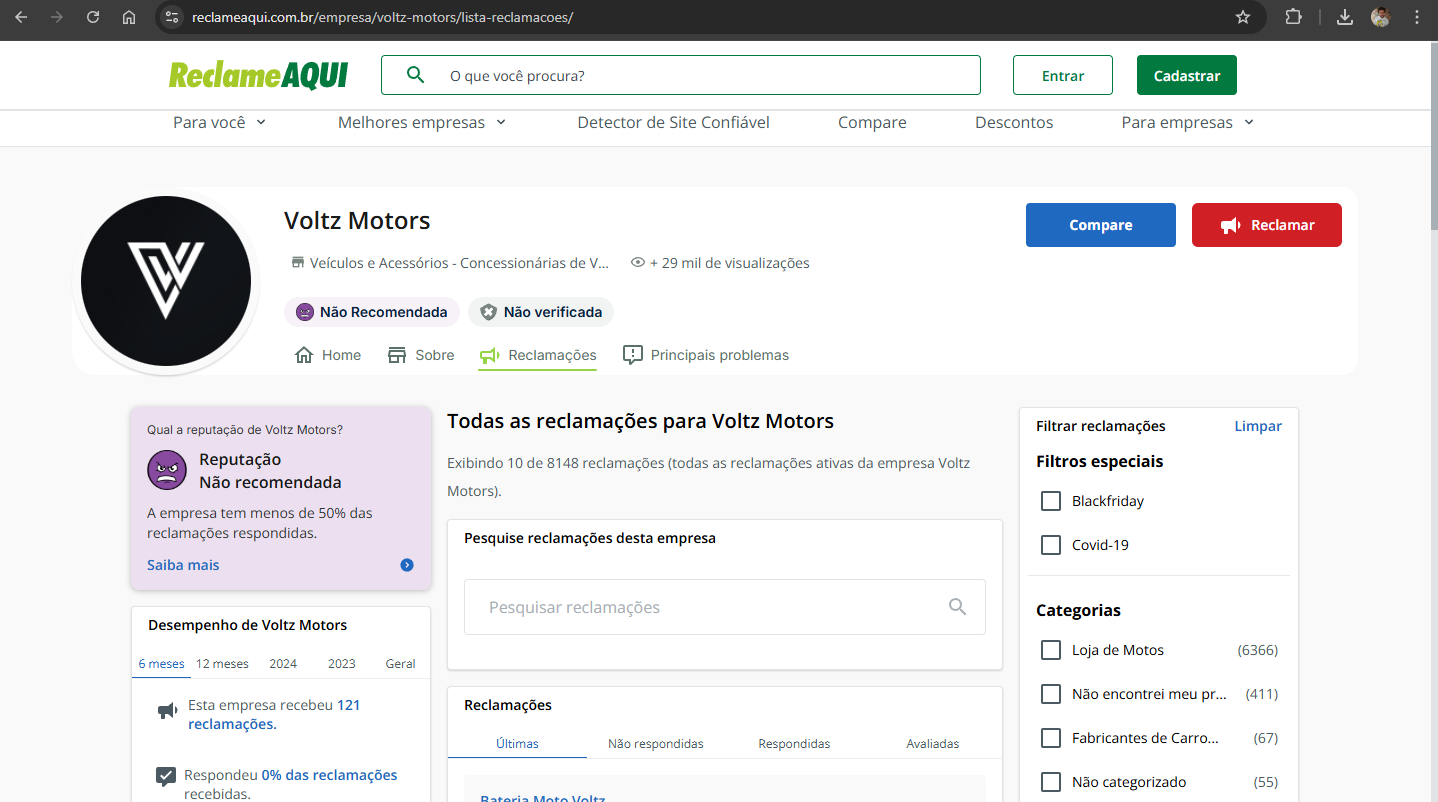Open the browser extensions puzzle icon
Image resolution: width=1438 pixels, height=802 pixels.
(1293, 17)
